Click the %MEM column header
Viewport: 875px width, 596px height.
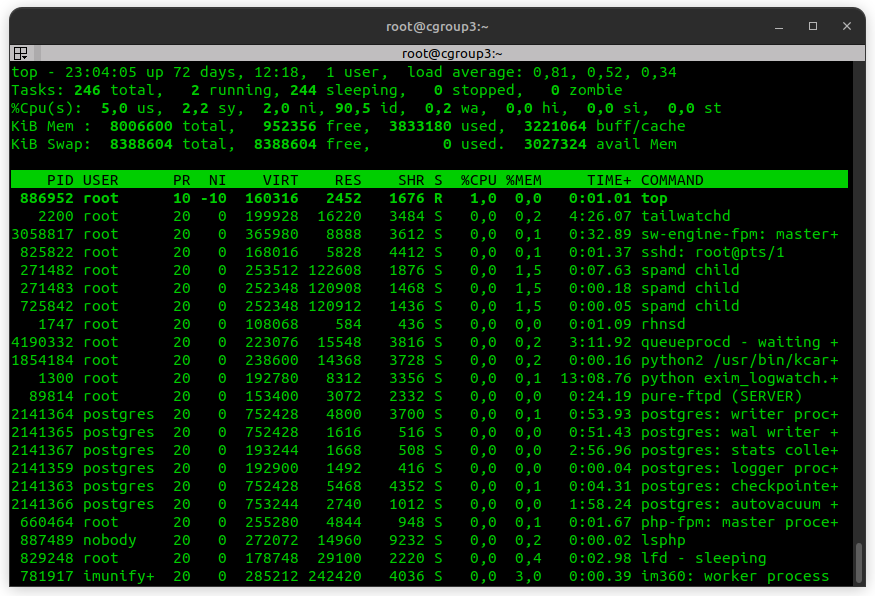[x=523, y=180]
